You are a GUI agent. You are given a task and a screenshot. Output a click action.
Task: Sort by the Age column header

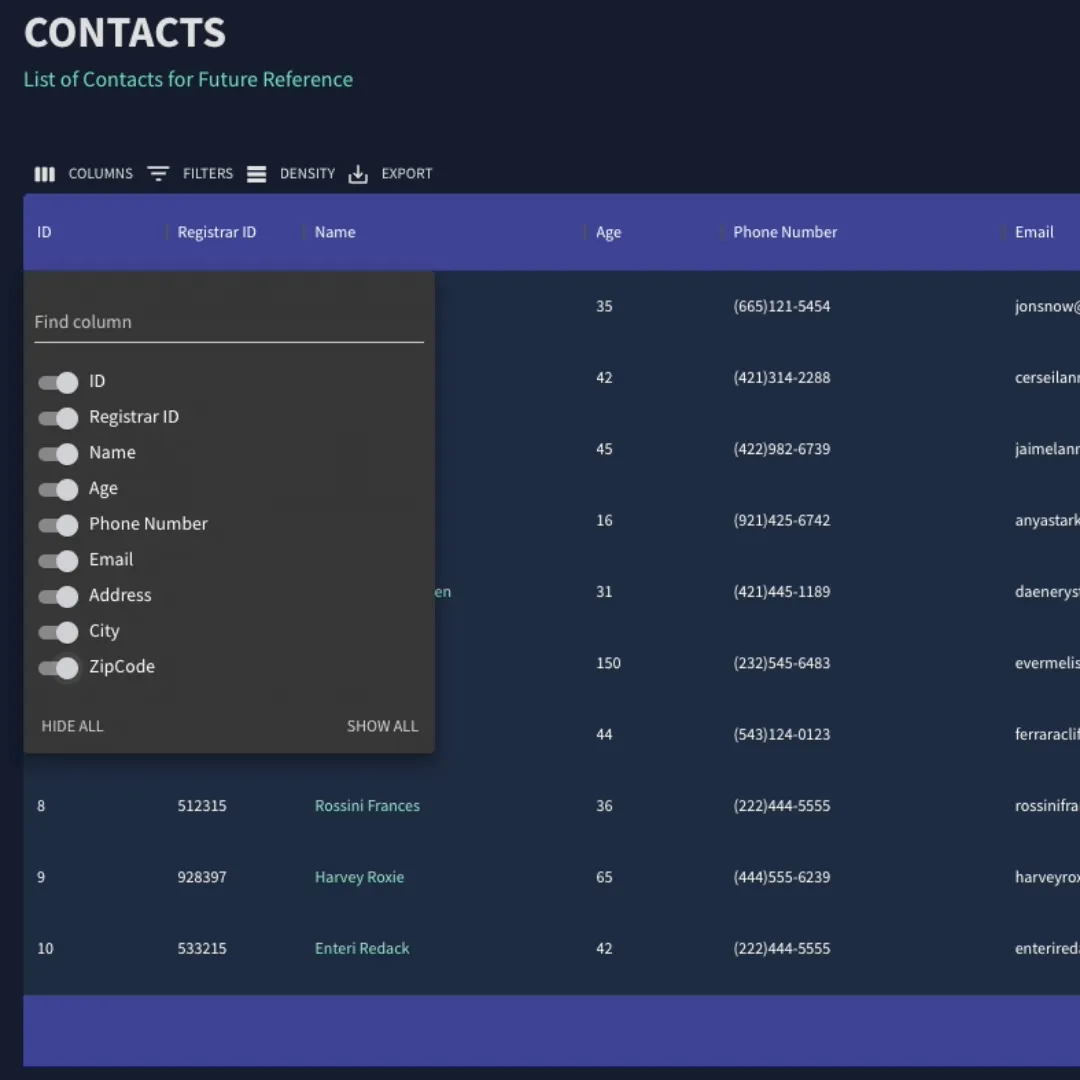click(x=608, y=232)
